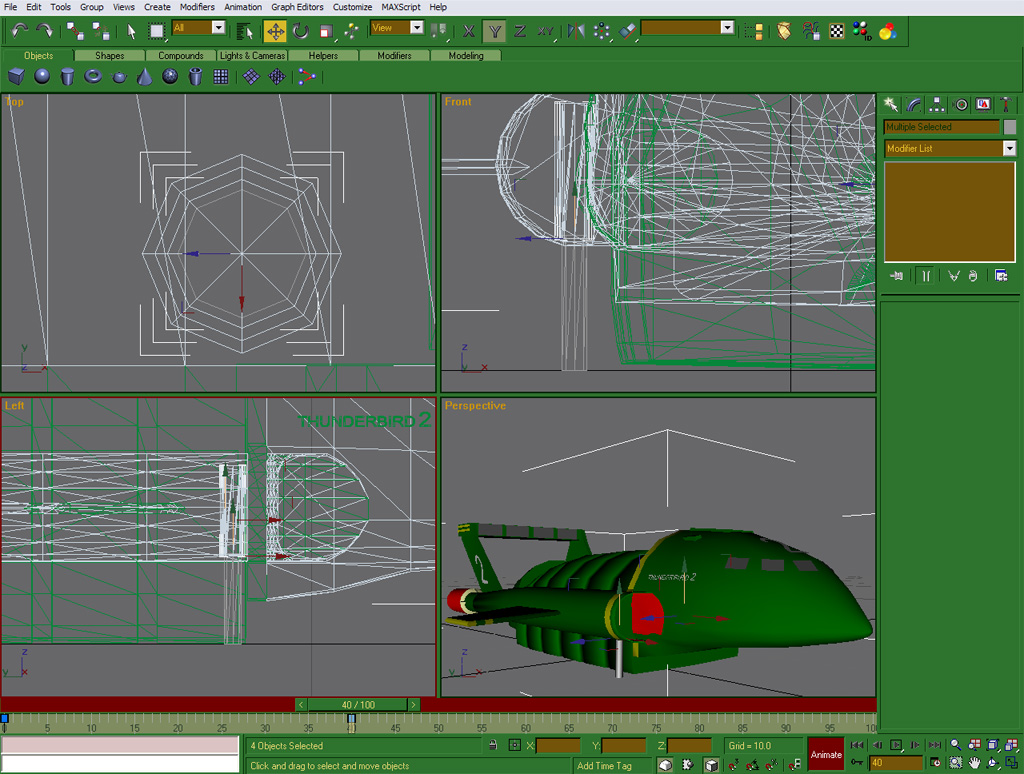The width and height of the screenshot is (1024, 774).
Task: Select the Pan hand view tool
Action: pyautogui.click(x=974, y=763)
